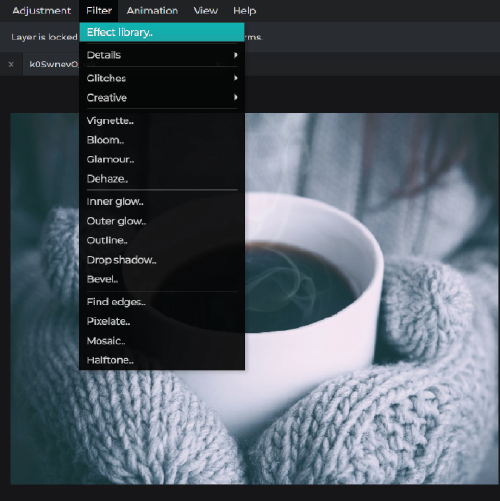Close the leftmost document tab

pos(11,64)
